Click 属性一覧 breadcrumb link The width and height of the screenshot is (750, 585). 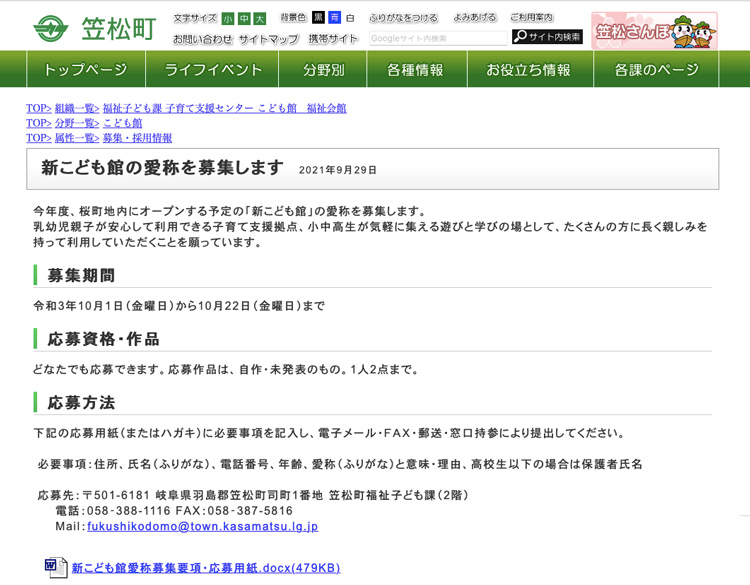[77, 138]
